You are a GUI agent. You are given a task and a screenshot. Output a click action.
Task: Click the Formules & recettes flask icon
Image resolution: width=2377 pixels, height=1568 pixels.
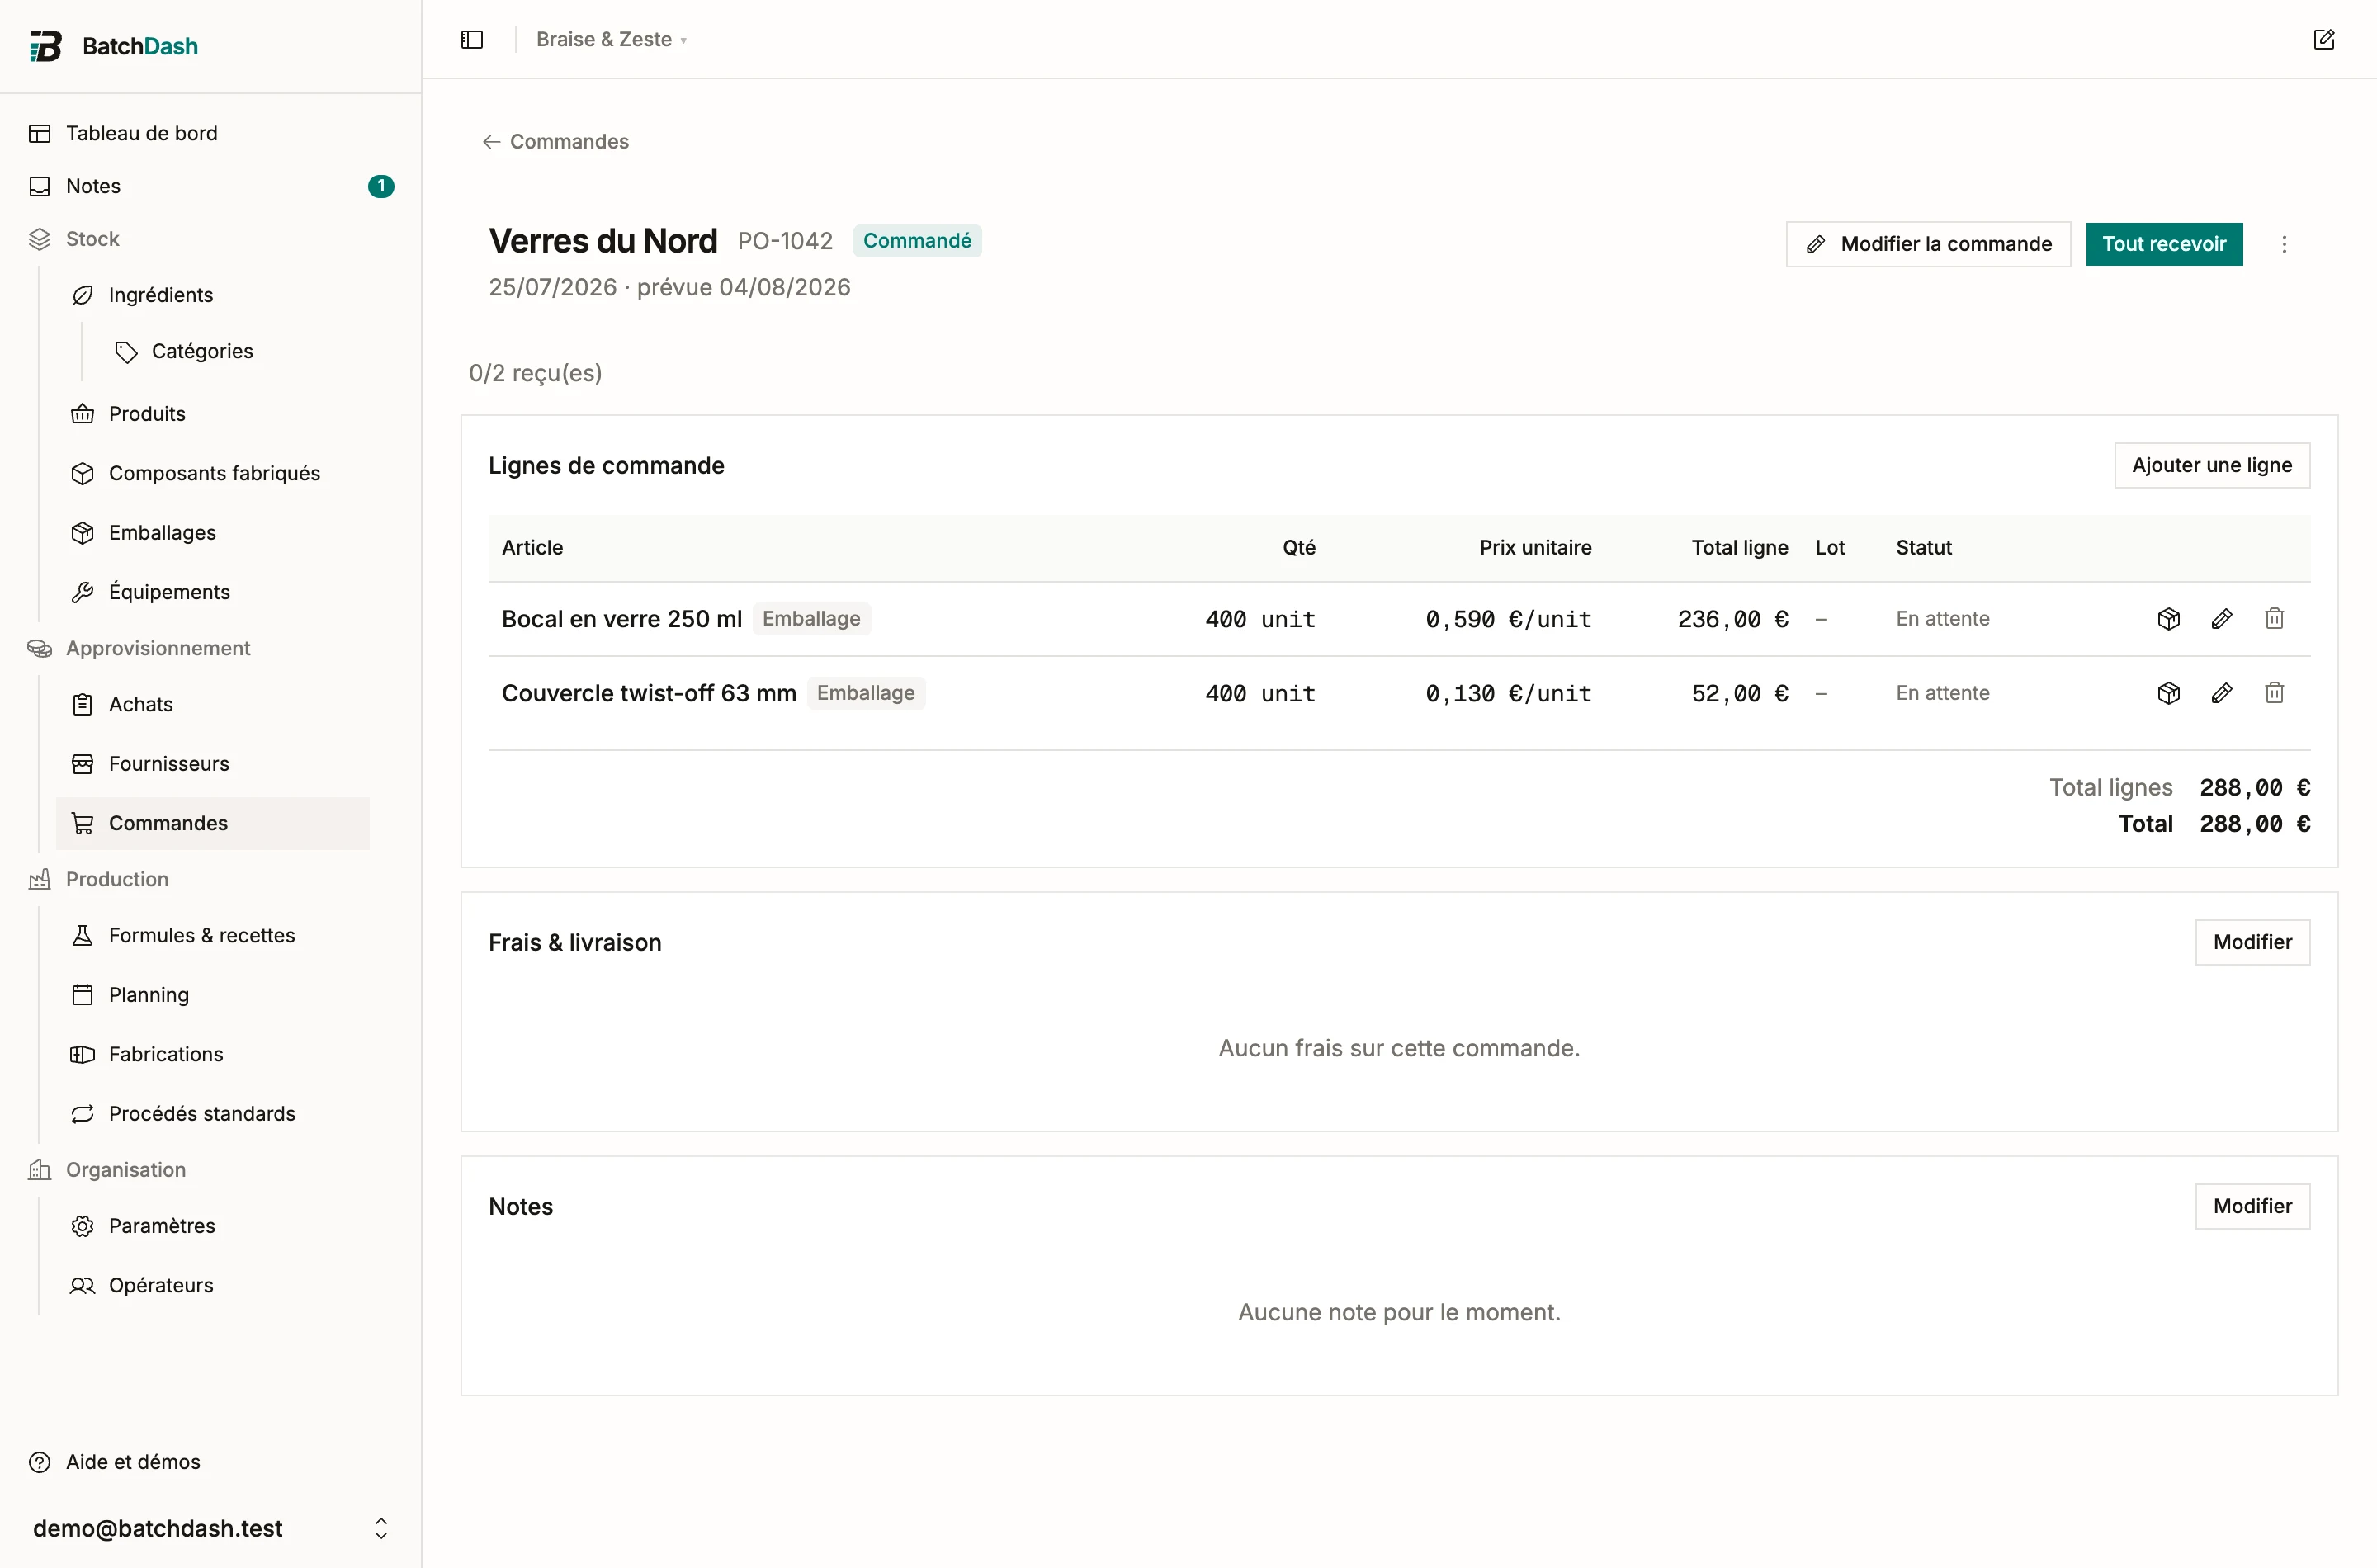[83, 935]
